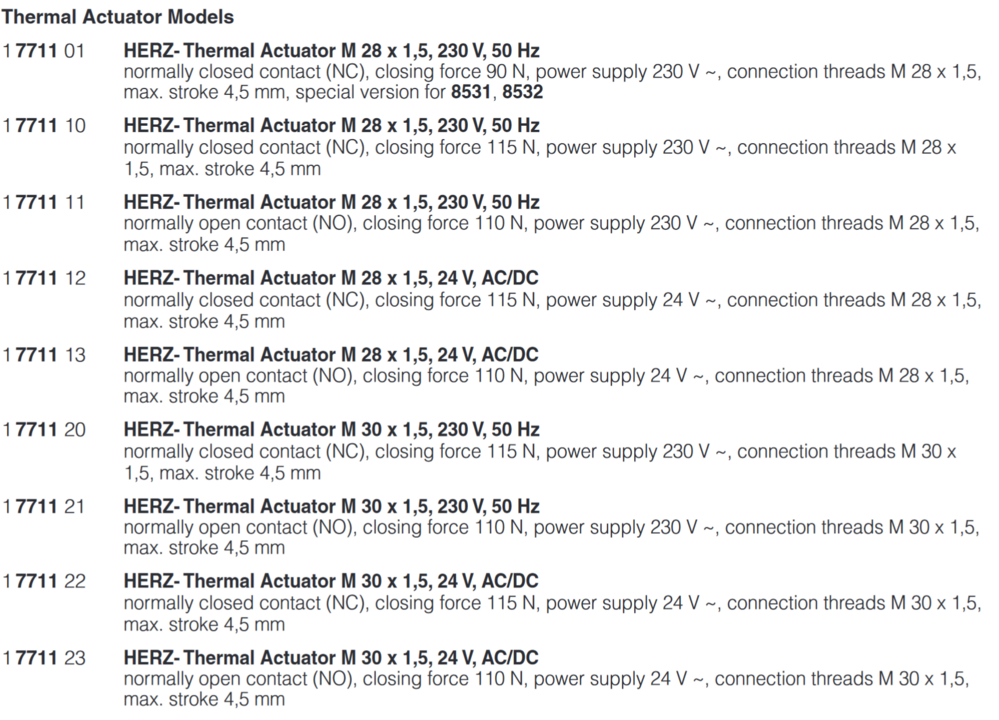Screen dimensions: 999x720
Task: Click the bold title beside 1 7711 13
Action: tap(330, 354)
